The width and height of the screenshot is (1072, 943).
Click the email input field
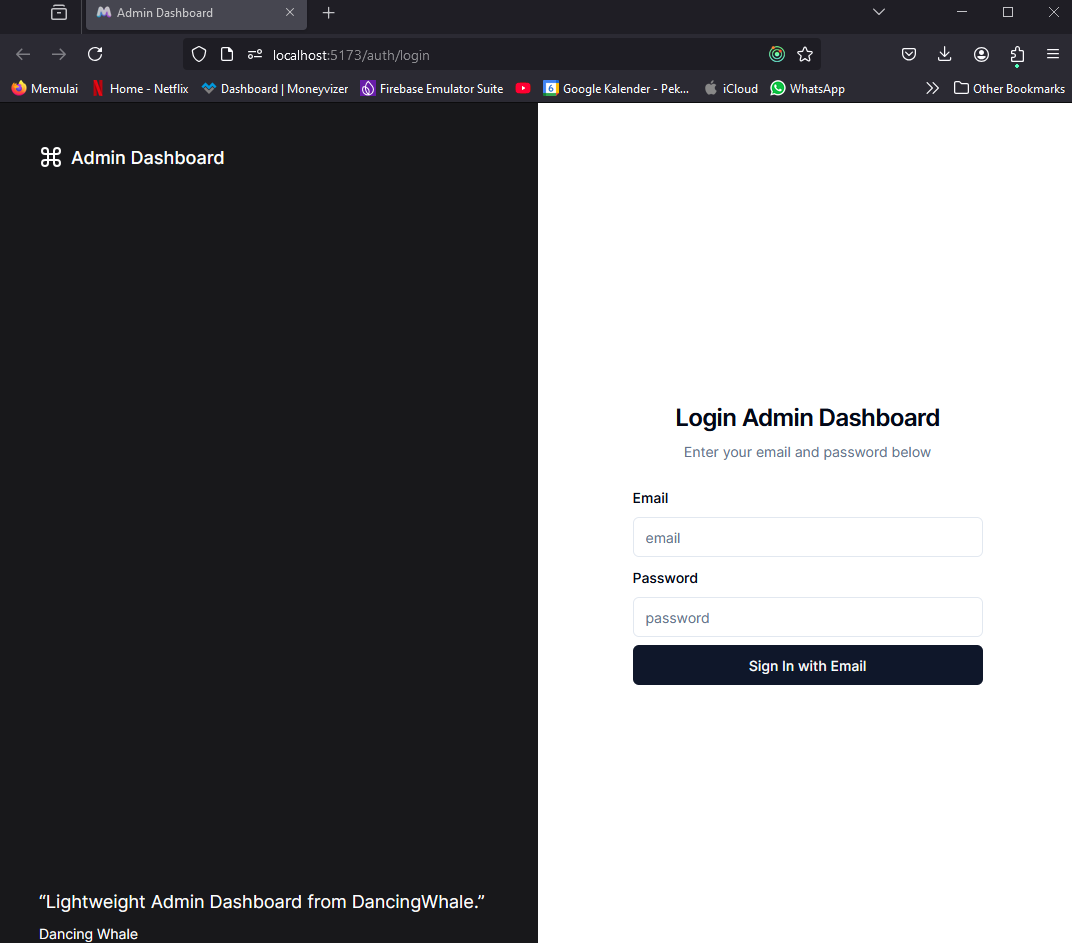tap(807, 537)
